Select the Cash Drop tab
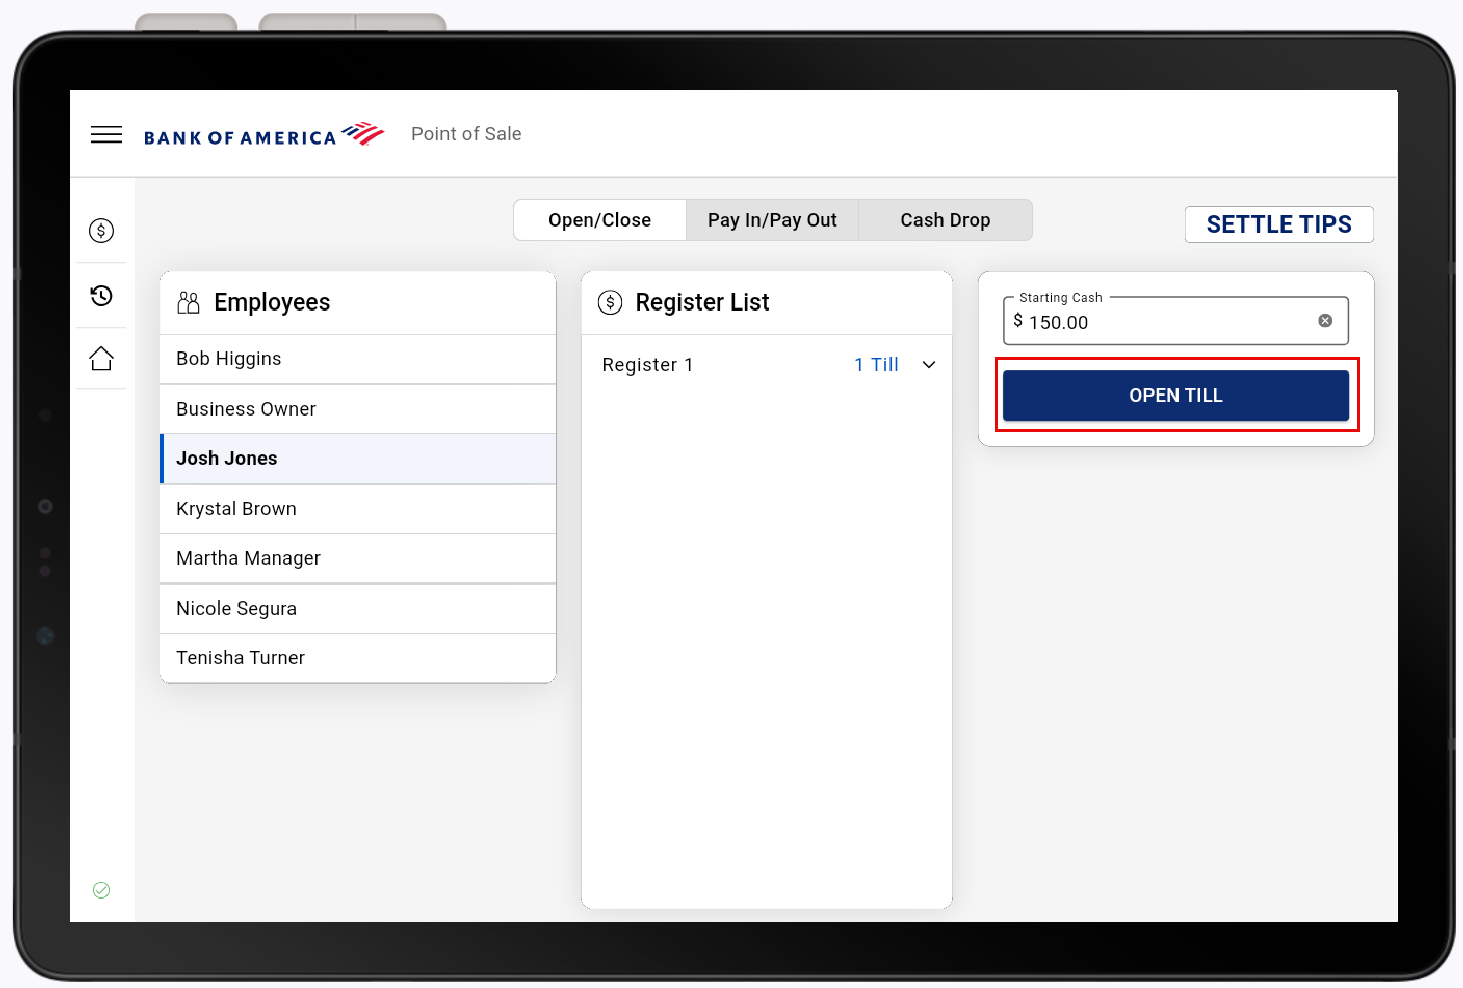The height and width of the screenshot is (988, 1463). coord(945,220)
